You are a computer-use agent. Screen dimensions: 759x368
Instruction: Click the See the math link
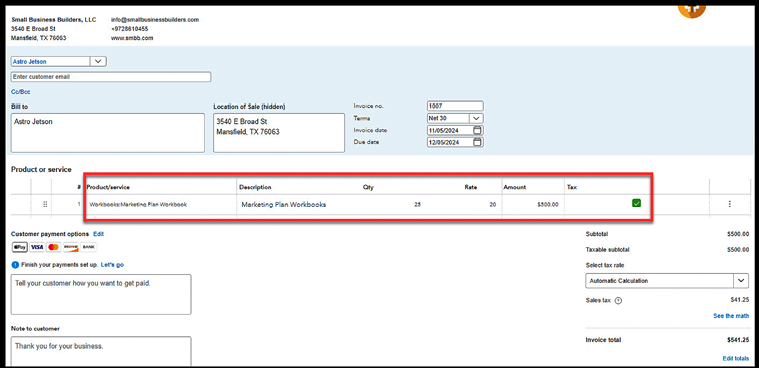click(731, 316)
